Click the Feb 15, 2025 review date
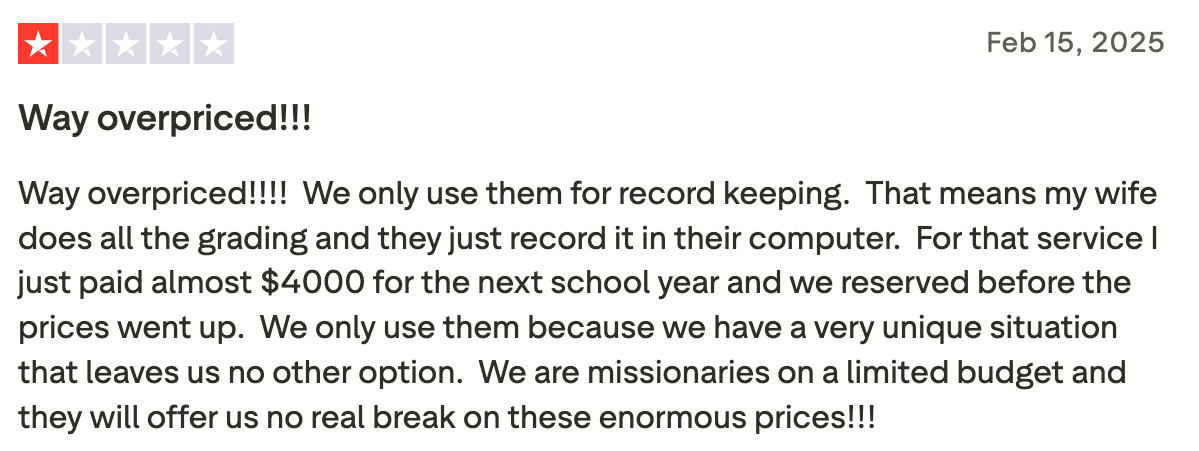 tap(1075, 43)
